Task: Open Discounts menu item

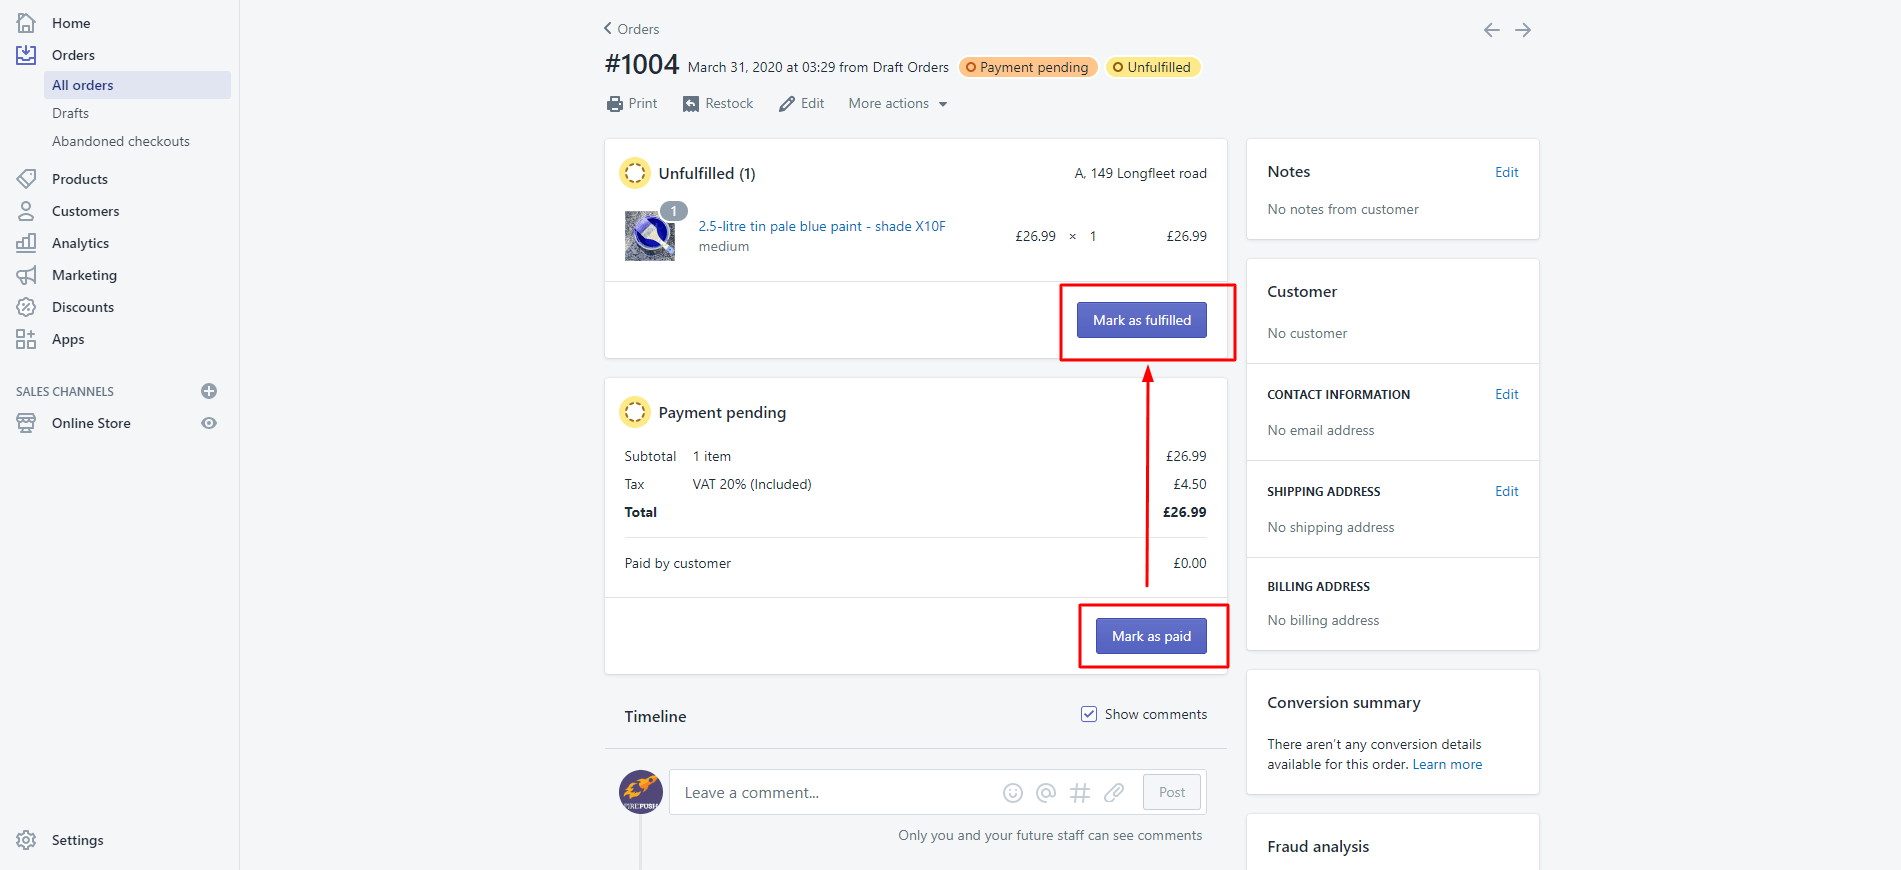Action: coord(83,307)
